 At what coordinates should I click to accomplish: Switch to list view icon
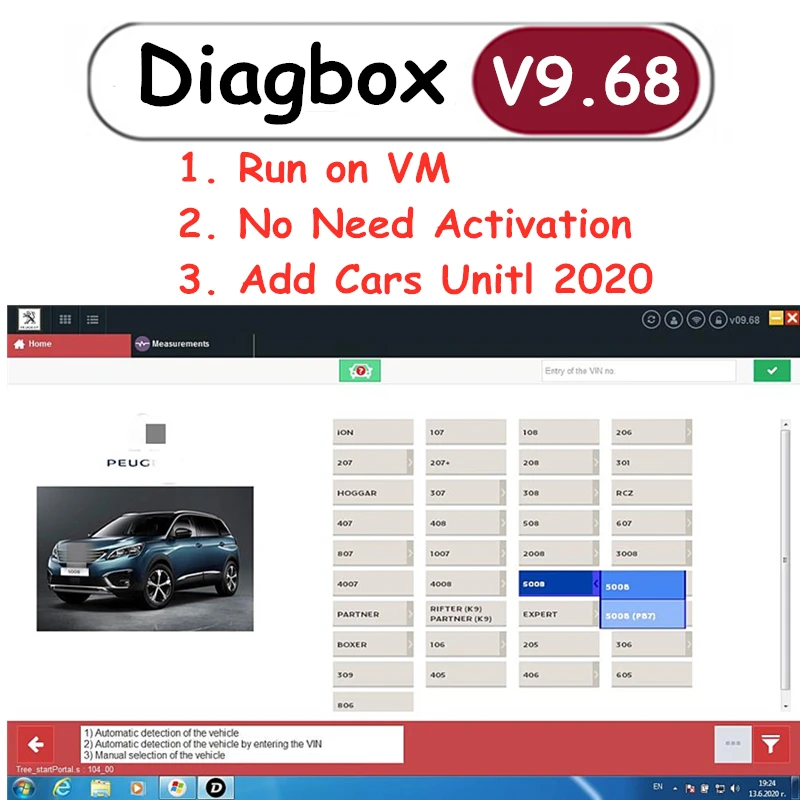pos(92,320)
